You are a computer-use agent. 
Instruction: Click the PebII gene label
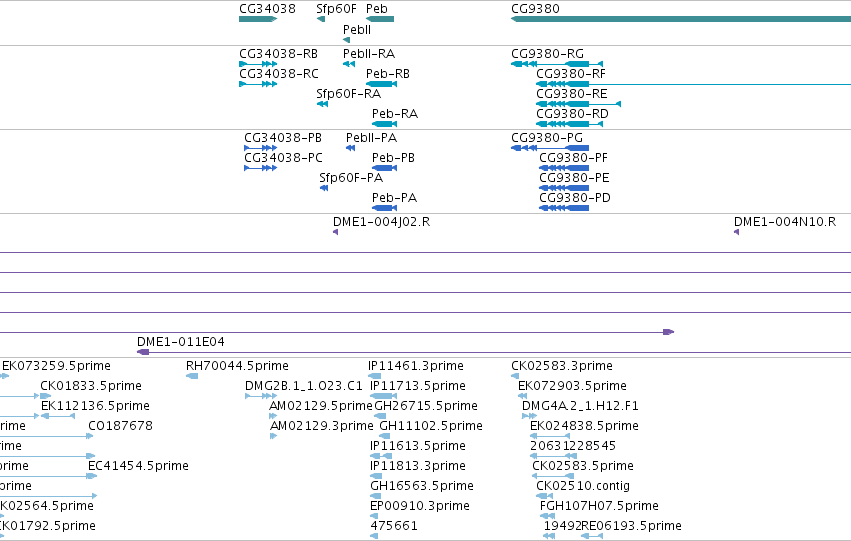357,30
